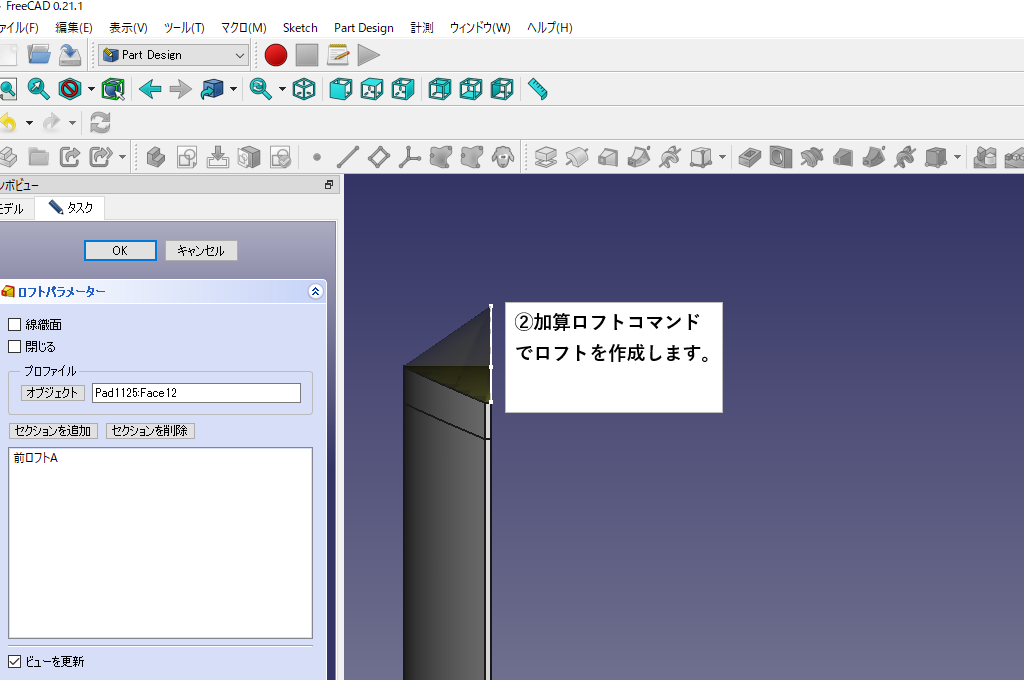Click the profile field Pad1125:Face12
Viewport: 1024px width, 680px height.
pyautogui.click(x=196, y=393)
